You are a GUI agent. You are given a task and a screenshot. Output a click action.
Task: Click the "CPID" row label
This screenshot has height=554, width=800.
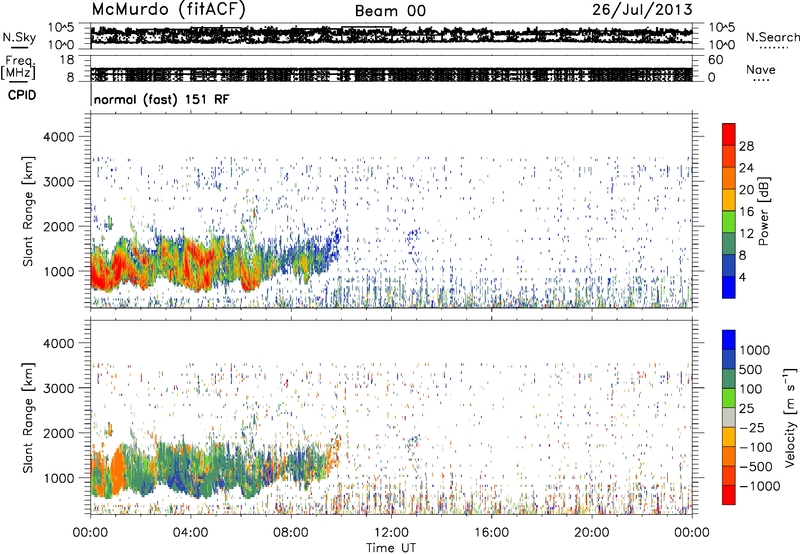[x=22, y=95]
